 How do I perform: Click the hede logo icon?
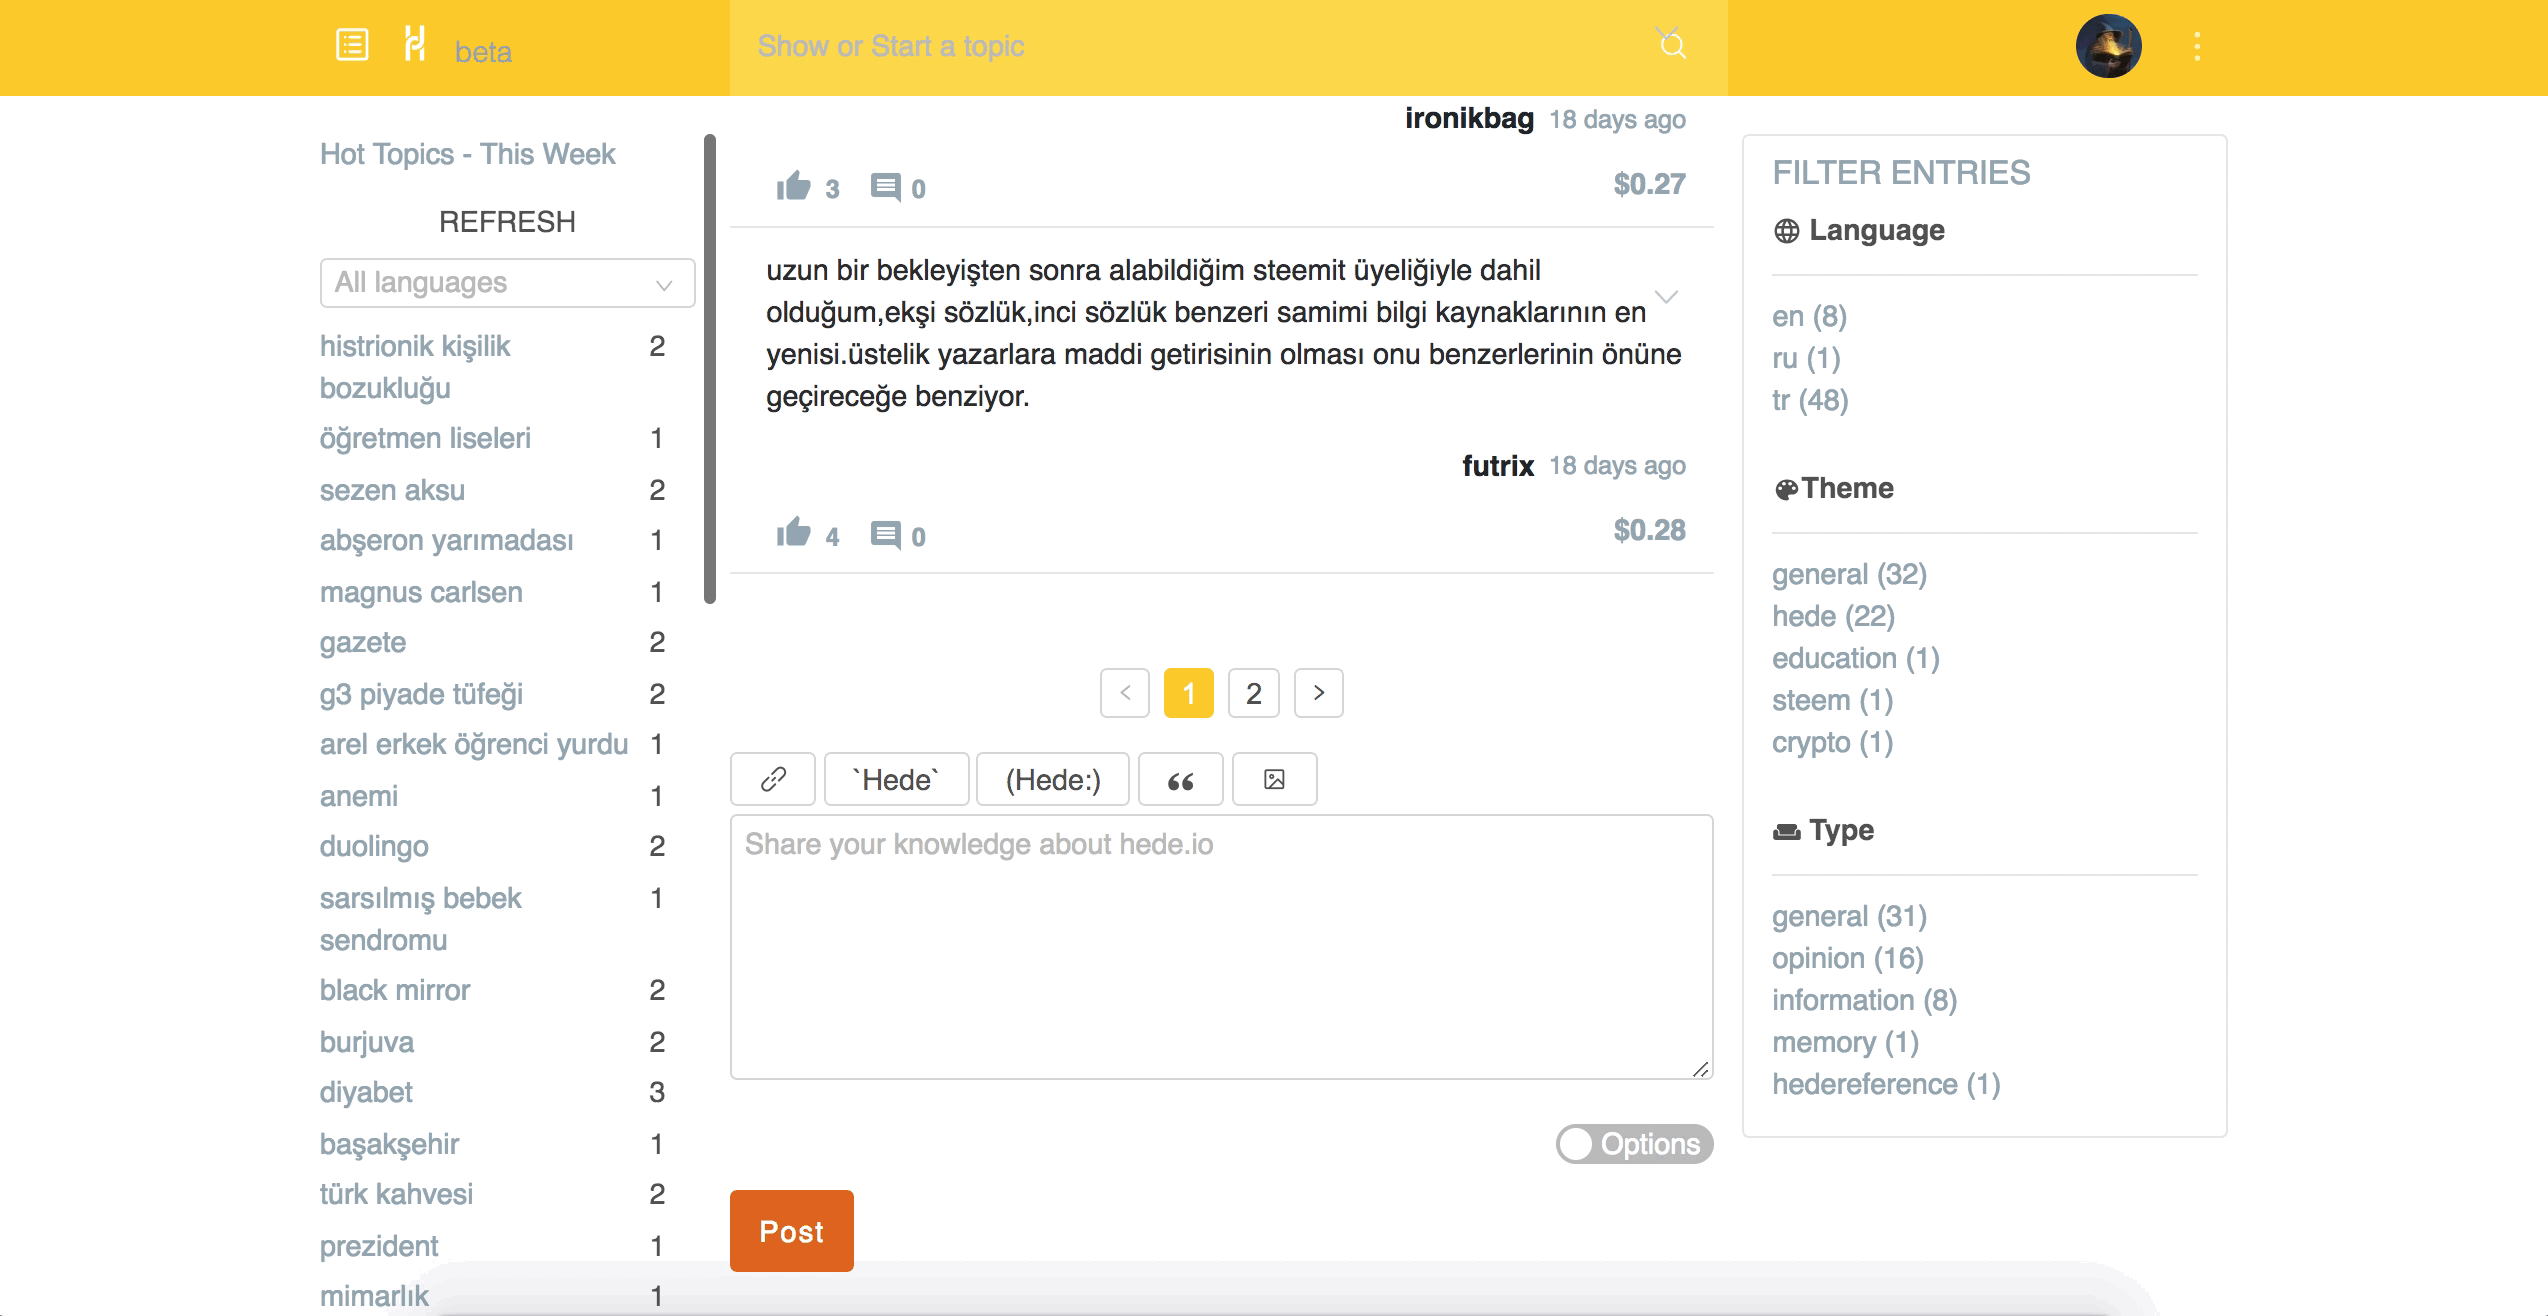tap(414, 45)
